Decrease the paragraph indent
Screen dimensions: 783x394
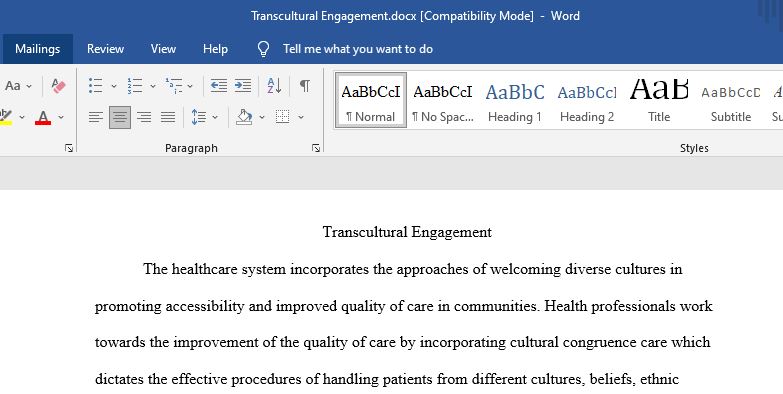219,86
